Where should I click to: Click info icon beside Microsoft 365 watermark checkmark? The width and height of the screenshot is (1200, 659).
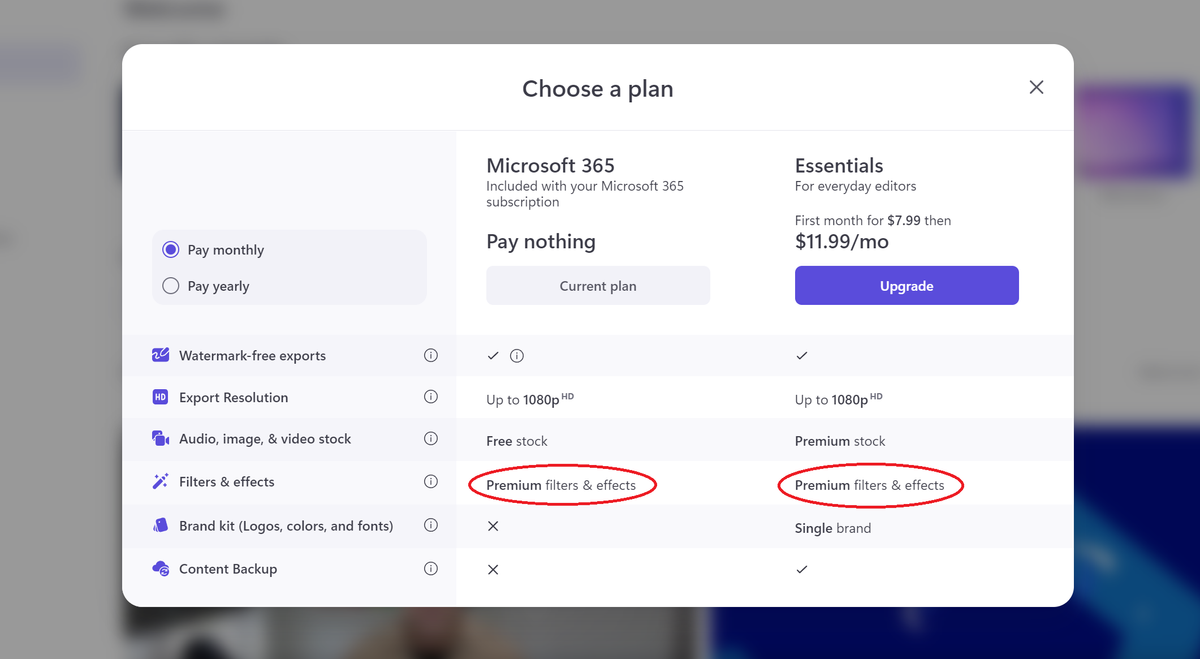click(x=517, y=355)
